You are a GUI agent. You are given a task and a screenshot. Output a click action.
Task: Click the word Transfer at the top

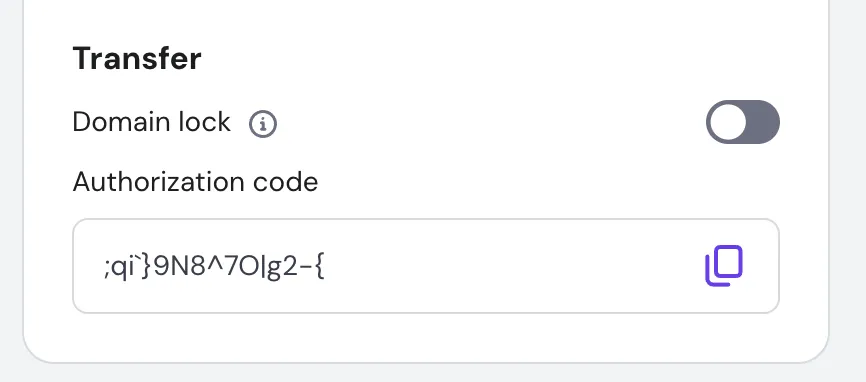(x=137, y=59)
